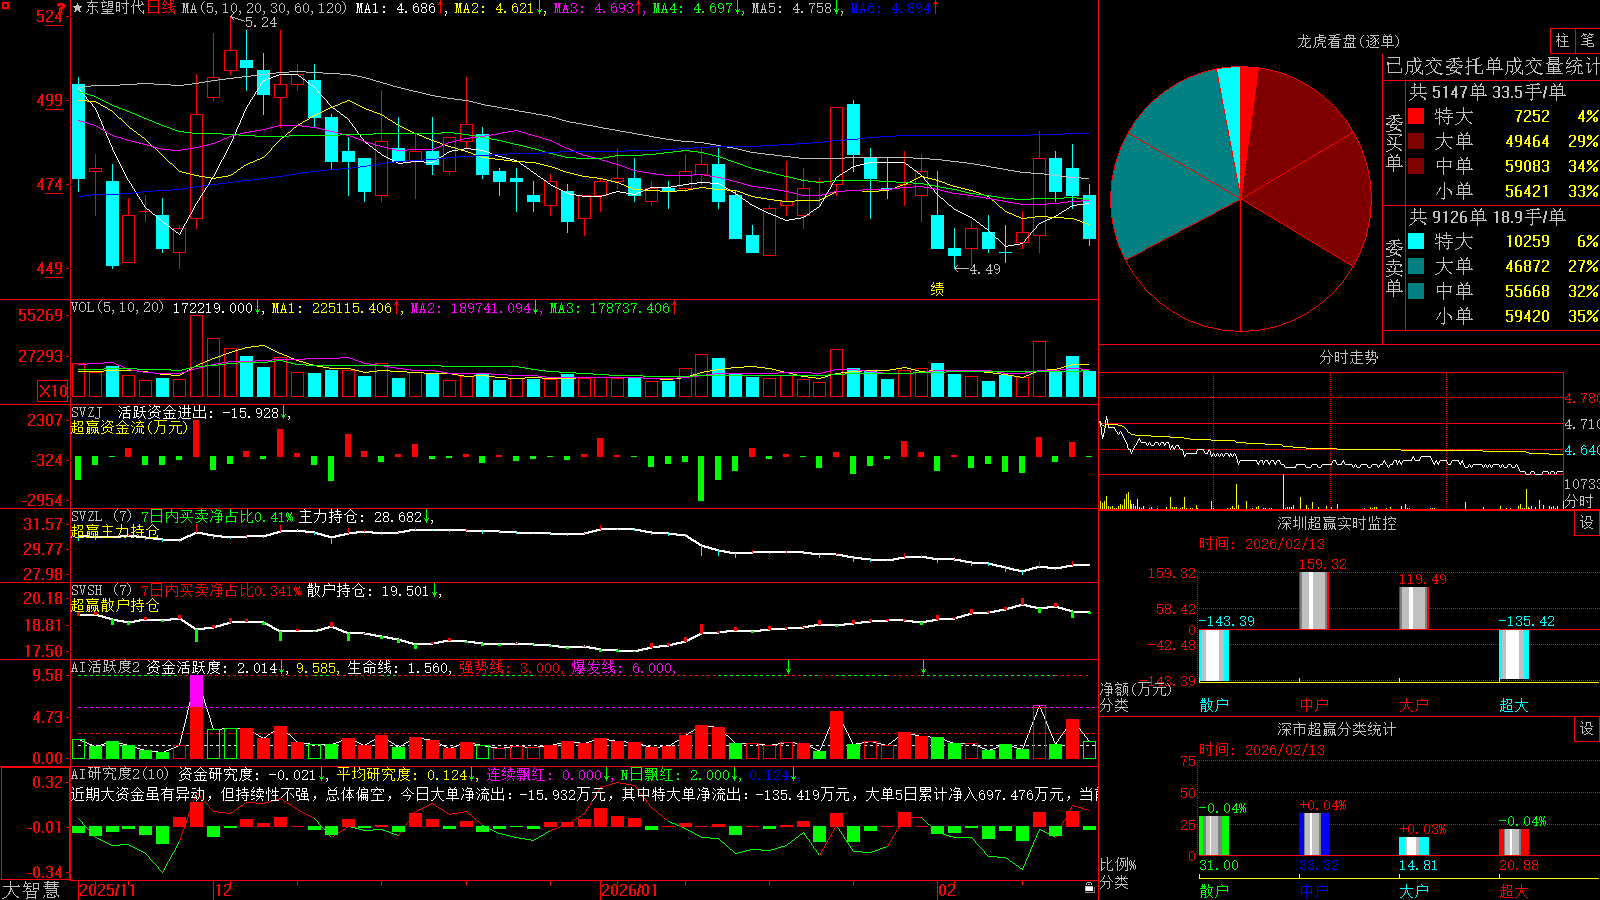Image resolution: width=1600 pixels, height=900 pixels.
Task: Click the 超大 -135.42 bar in monitoring chart
Action: 1514,654
